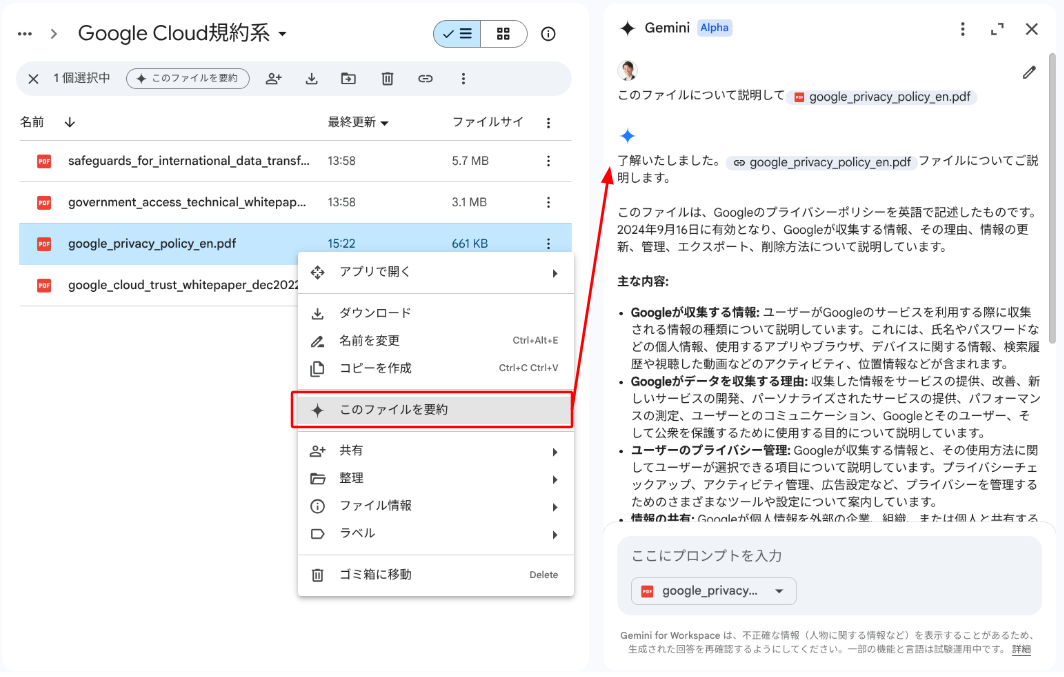
Task: Open the column header more options icon
Action: coord(548,123)
